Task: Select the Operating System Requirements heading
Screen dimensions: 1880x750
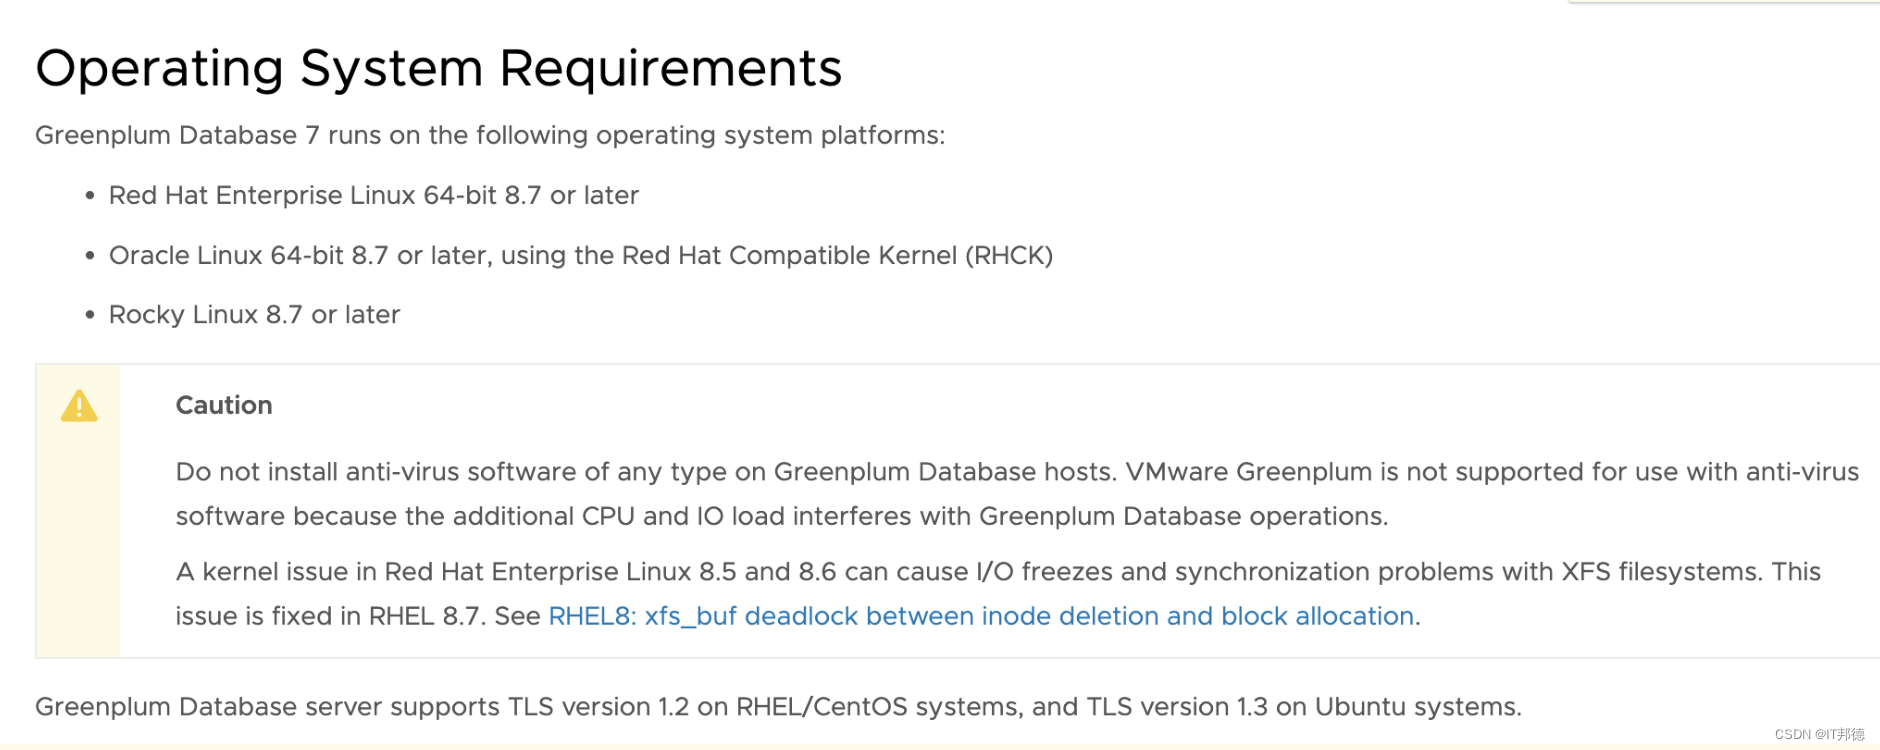Action: tap(439, 69)
